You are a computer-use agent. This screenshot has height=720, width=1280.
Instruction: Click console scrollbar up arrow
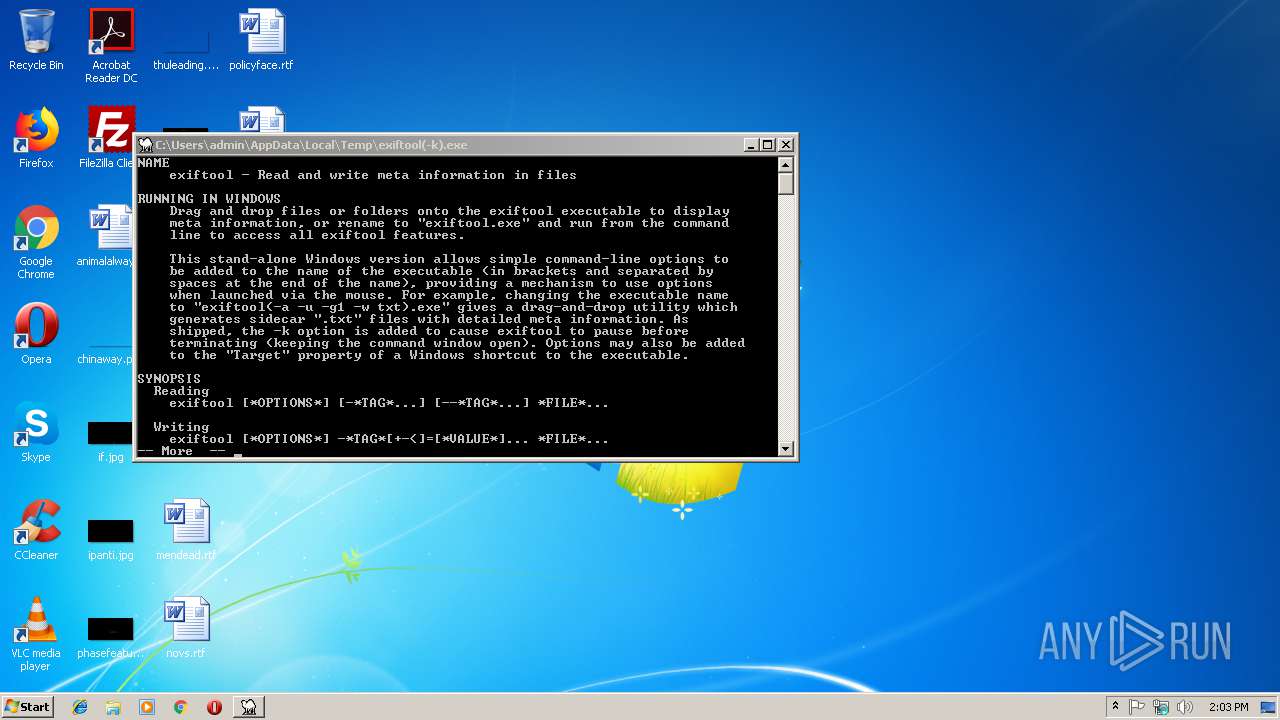786,165
